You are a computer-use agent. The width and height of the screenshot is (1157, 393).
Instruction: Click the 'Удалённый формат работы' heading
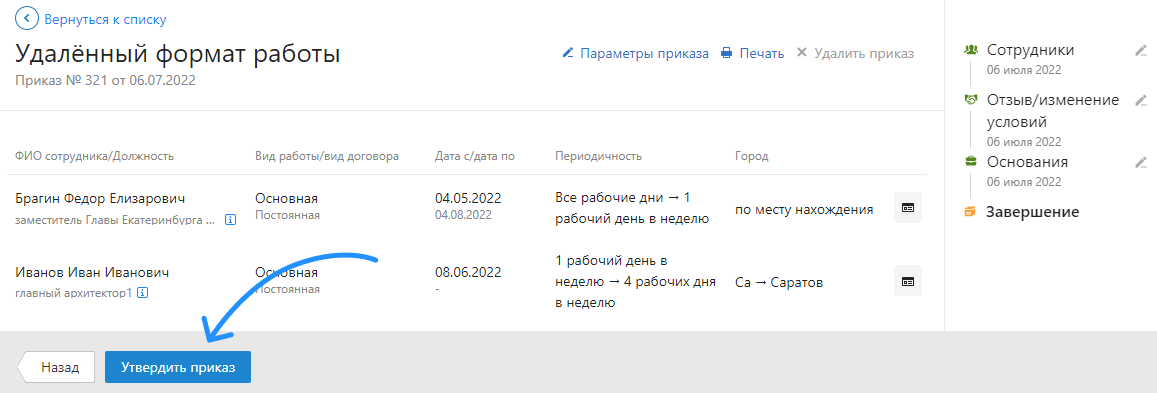click(177, 55)
